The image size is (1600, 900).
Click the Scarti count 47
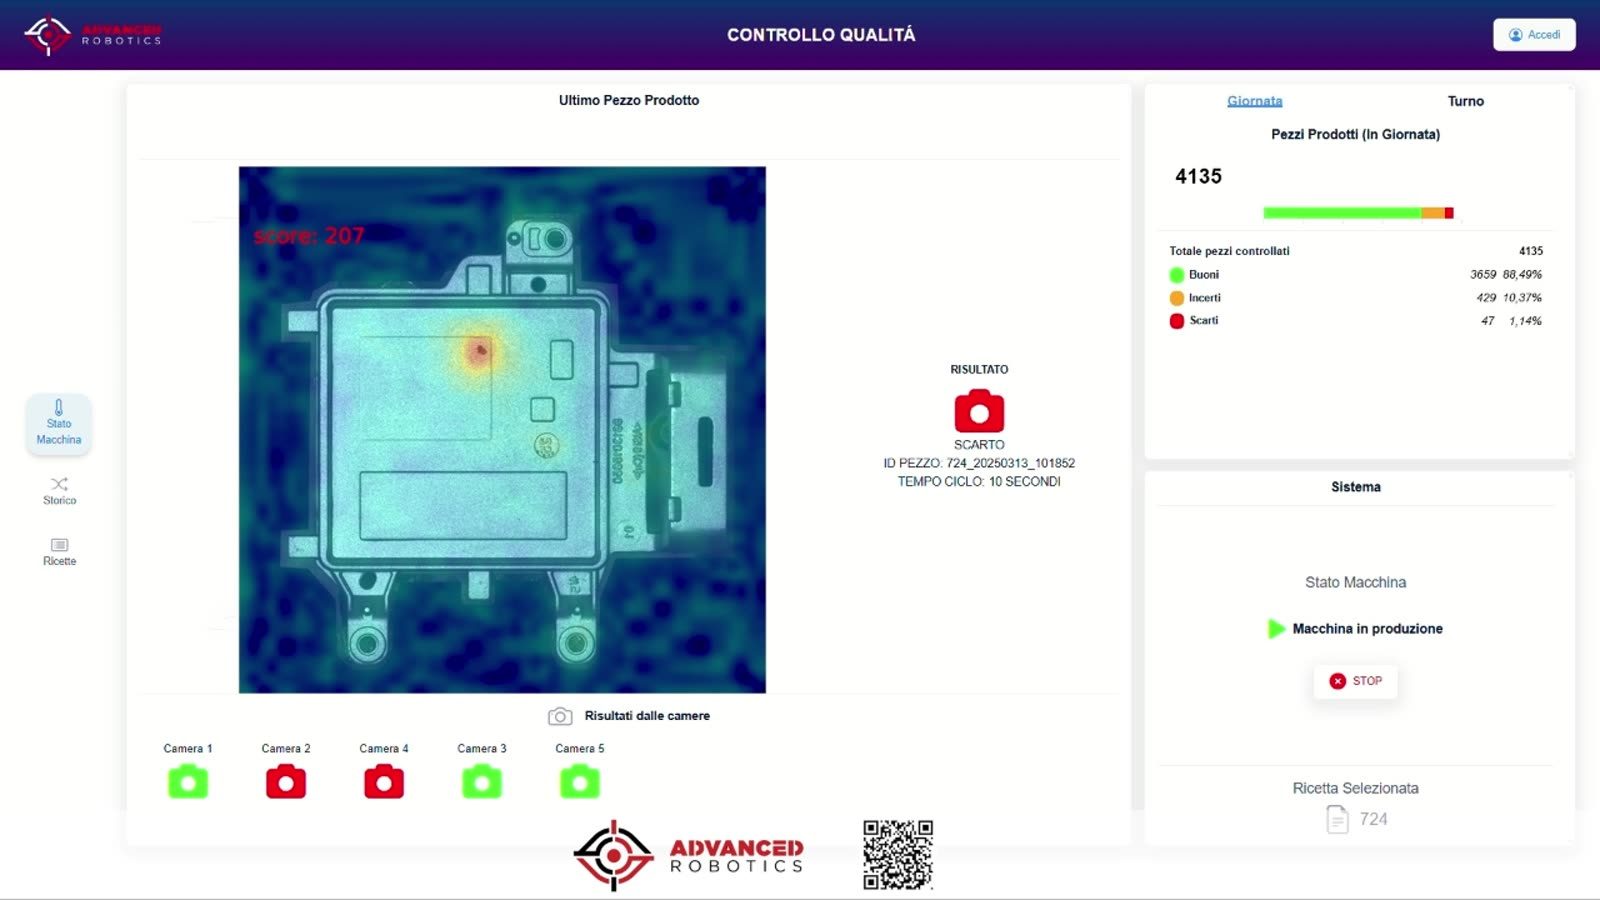pos(1488,321)
